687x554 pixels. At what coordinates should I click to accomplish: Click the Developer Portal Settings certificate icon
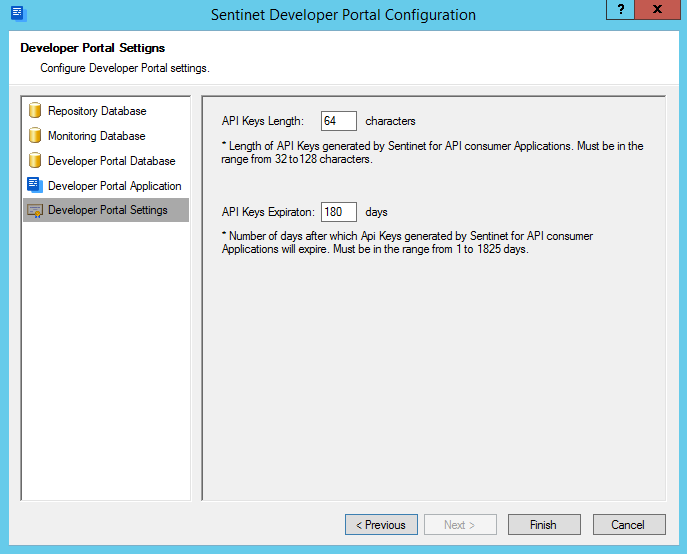pyautogui.click(x=35, y=210)
